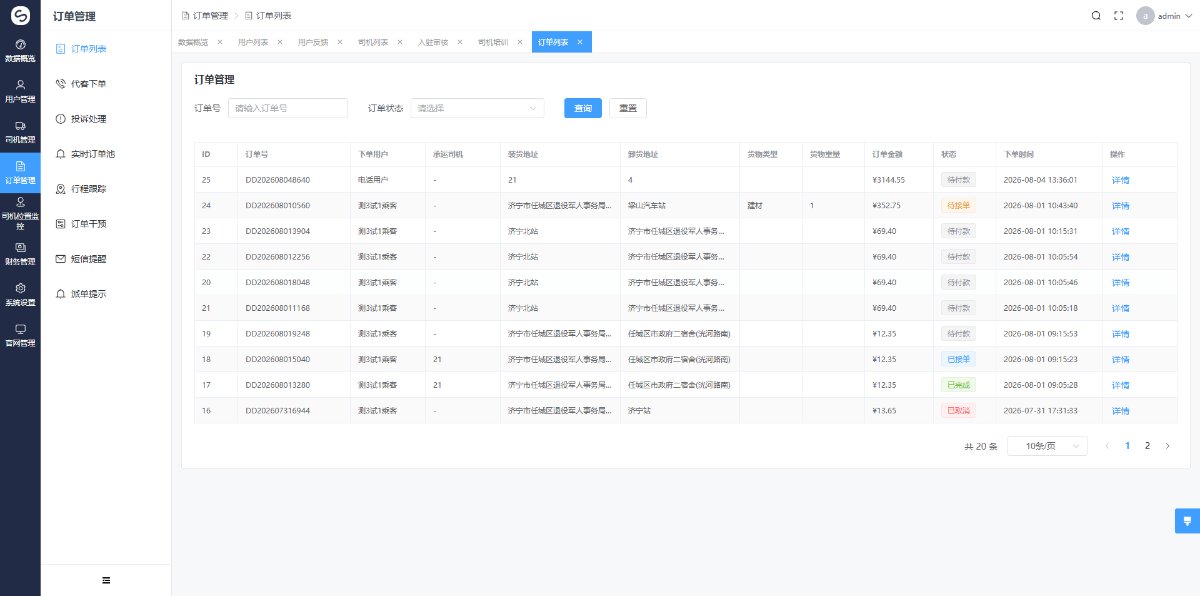Open 详情 for order DD202608012256
1200x596 pixels.
(1120, 257)
